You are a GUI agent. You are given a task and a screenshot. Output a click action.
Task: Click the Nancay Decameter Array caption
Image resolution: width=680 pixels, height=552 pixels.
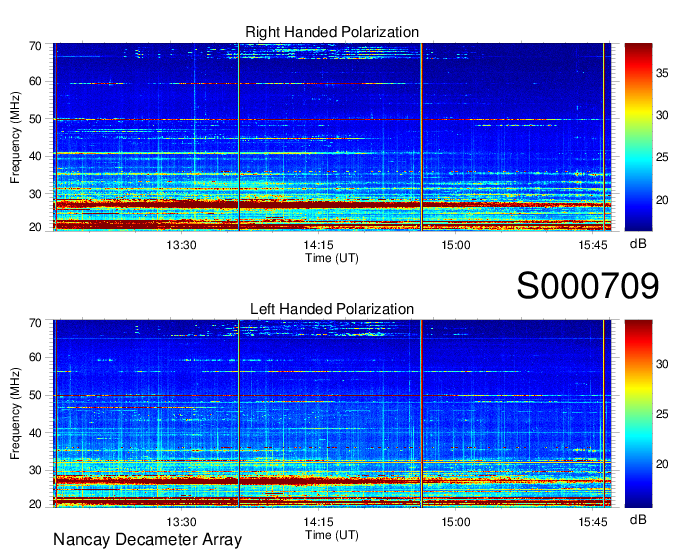tap(147, 540)
